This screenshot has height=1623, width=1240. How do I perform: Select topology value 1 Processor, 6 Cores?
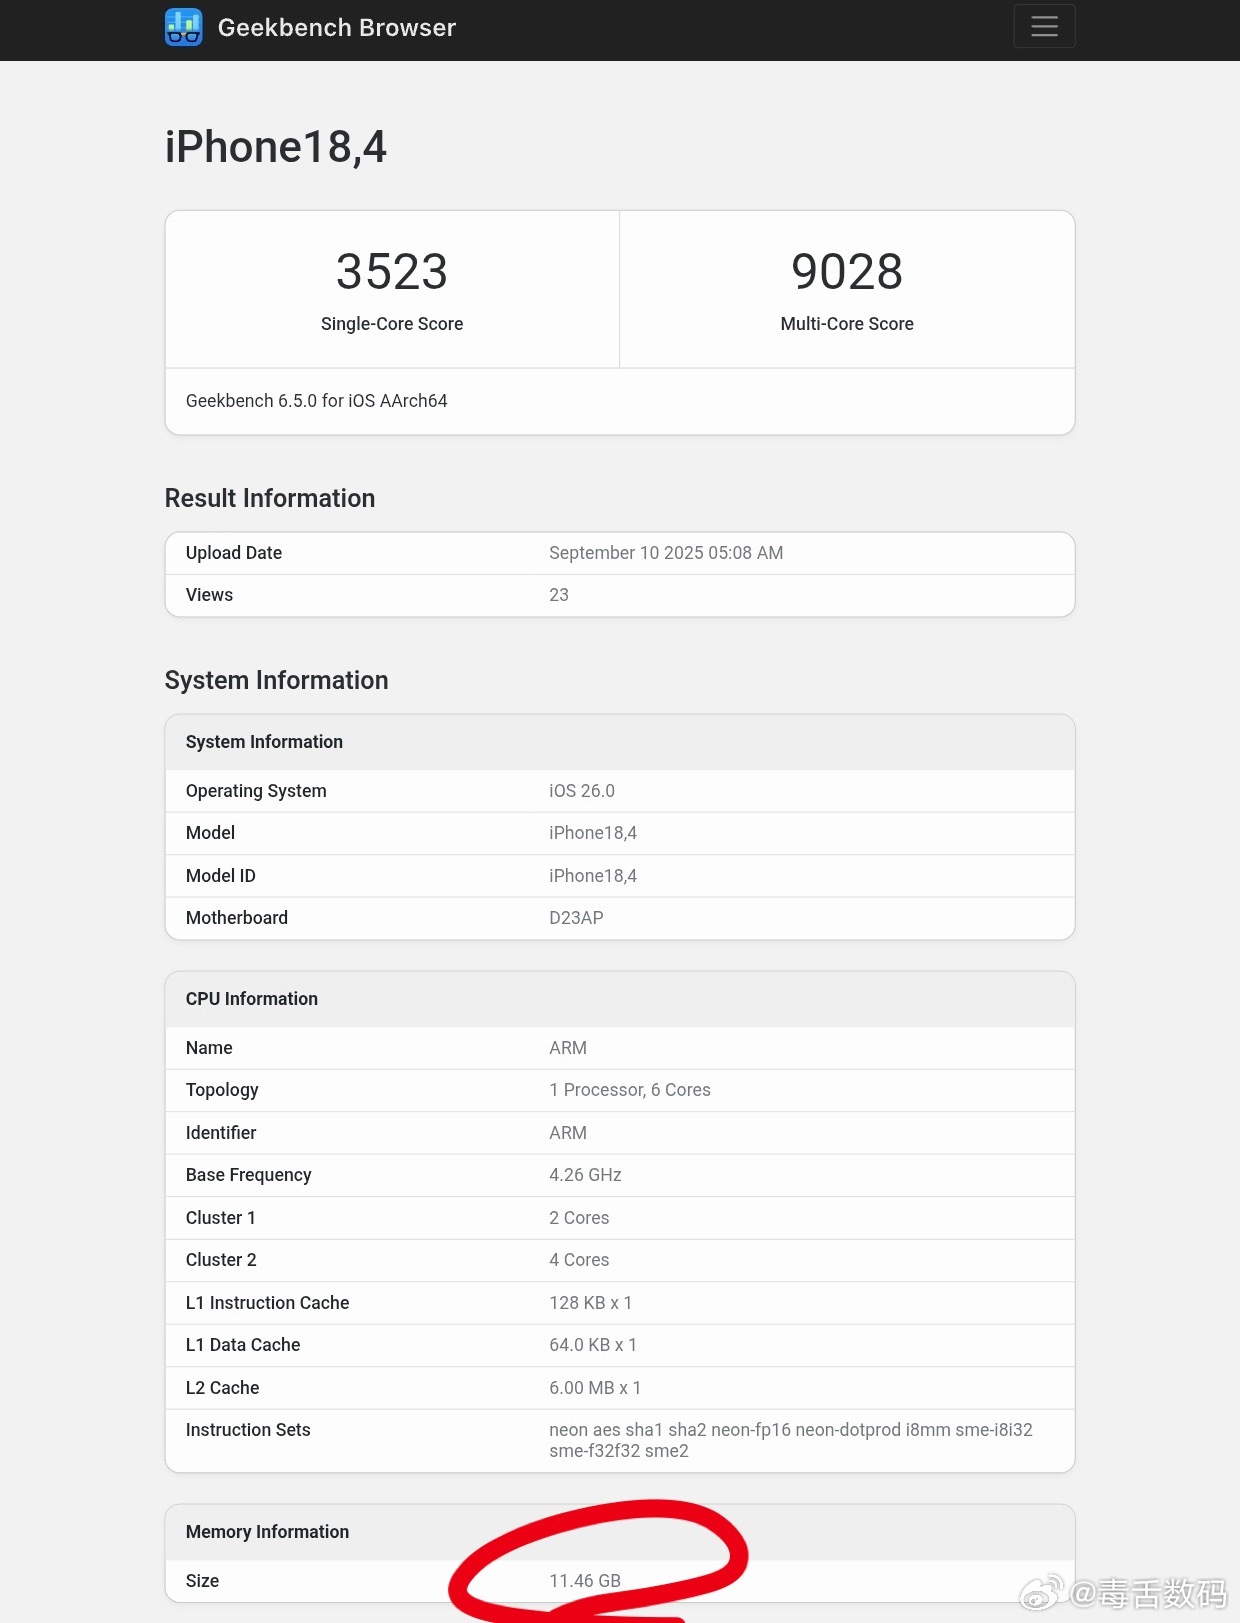click(630, 1090)
